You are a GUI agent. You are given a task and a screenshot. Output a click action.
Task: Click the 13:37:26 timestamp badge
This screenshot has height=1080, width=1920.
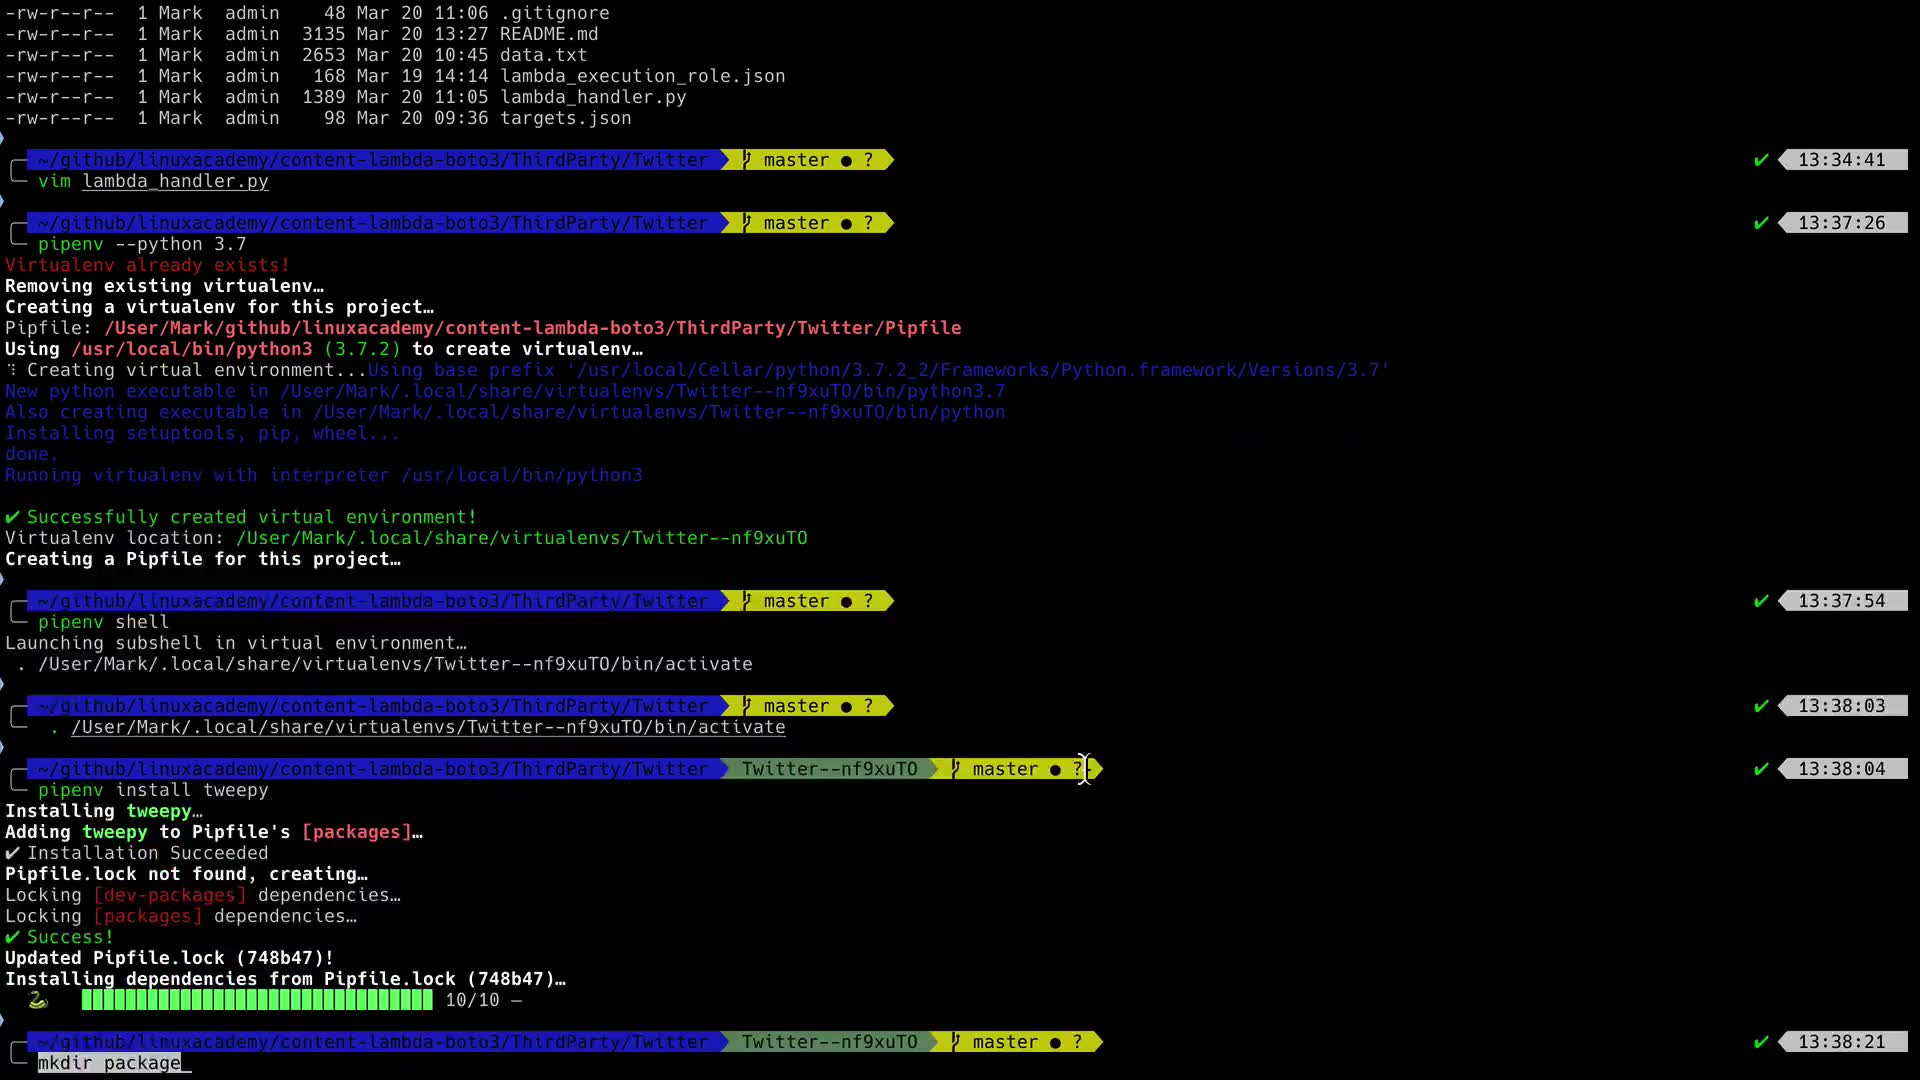[x=1841, y=223]
